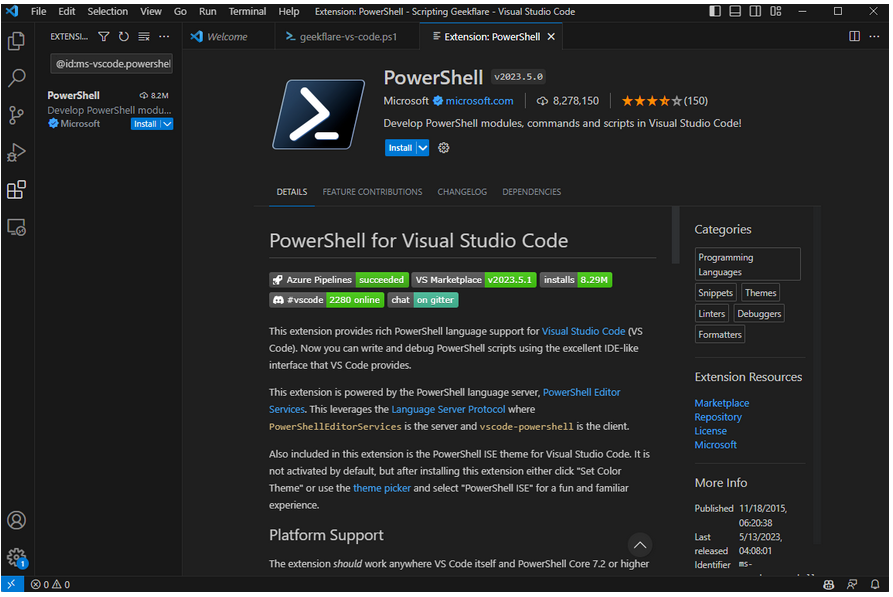893x597 pixels.
Task: Filter extensions with the funnel icon
Action: click(x=104, y=36)
